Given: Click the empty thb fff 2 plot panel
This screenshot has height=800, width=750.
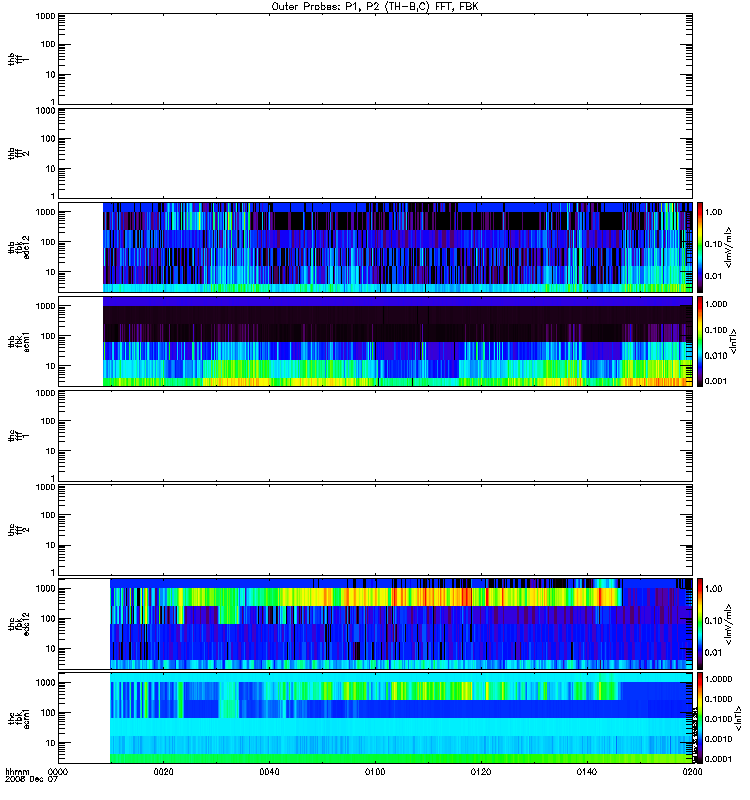Looking at the screenshot, I should [375, 153].
